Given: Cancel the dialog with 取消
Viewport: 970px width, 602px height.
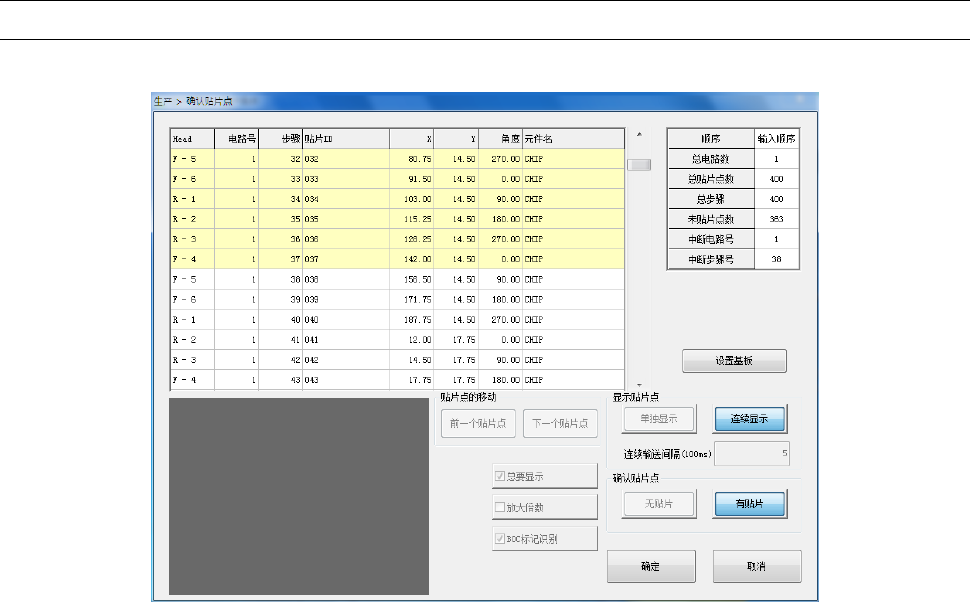Looking at the screenshot, I should point(756,566).
